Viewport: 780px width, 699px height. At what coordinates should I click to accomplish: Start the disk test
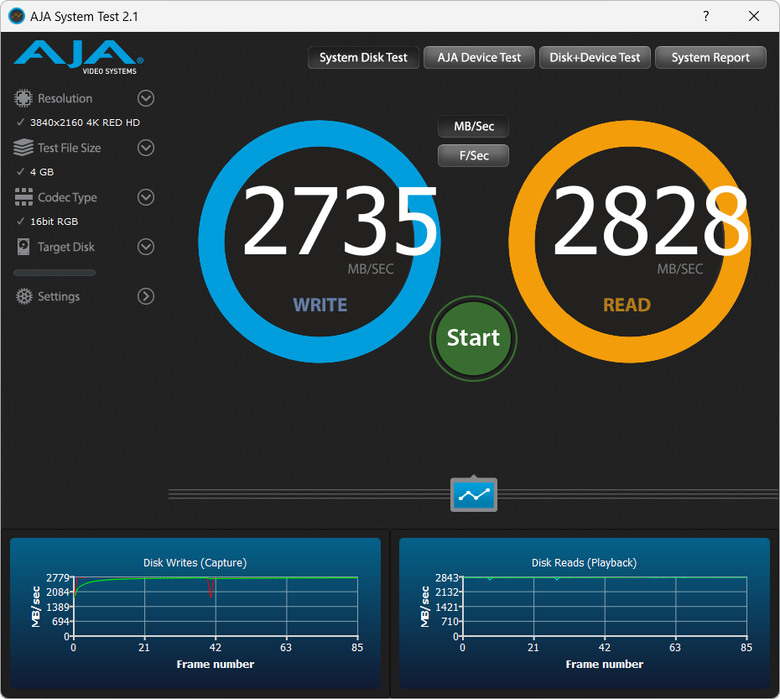473,338
